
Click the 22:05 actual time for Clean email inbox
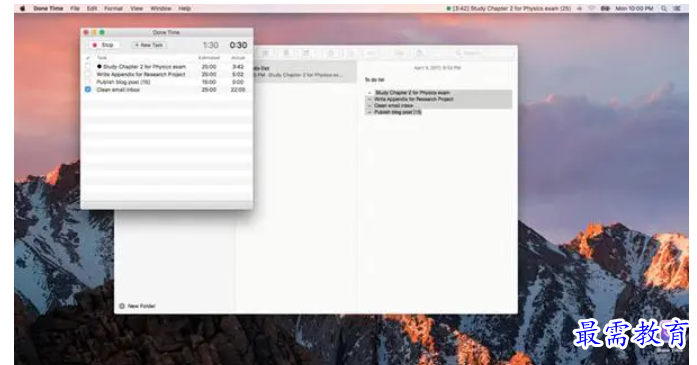click(238, 89)
